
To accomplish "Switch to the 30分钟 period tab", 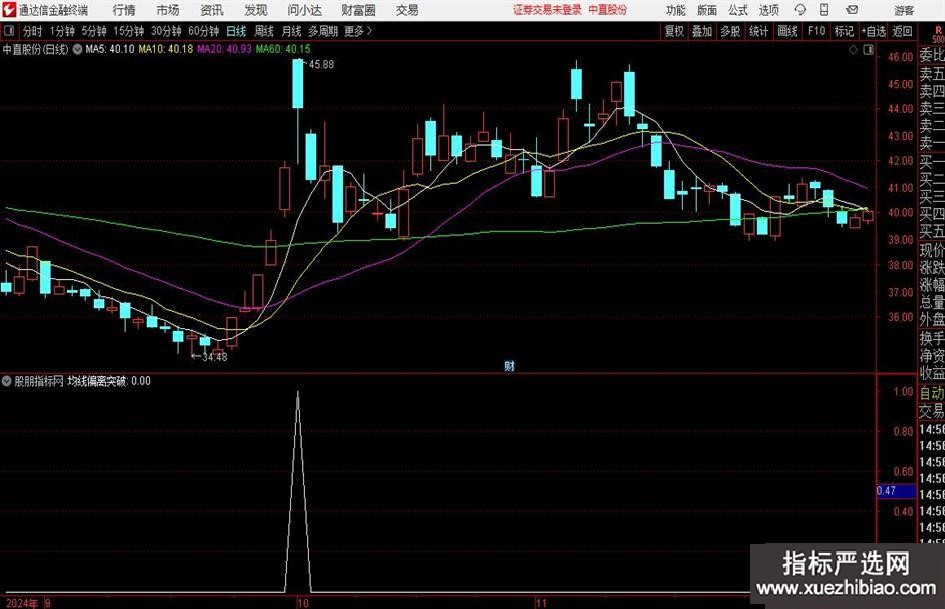I will [x=166, y=31].
